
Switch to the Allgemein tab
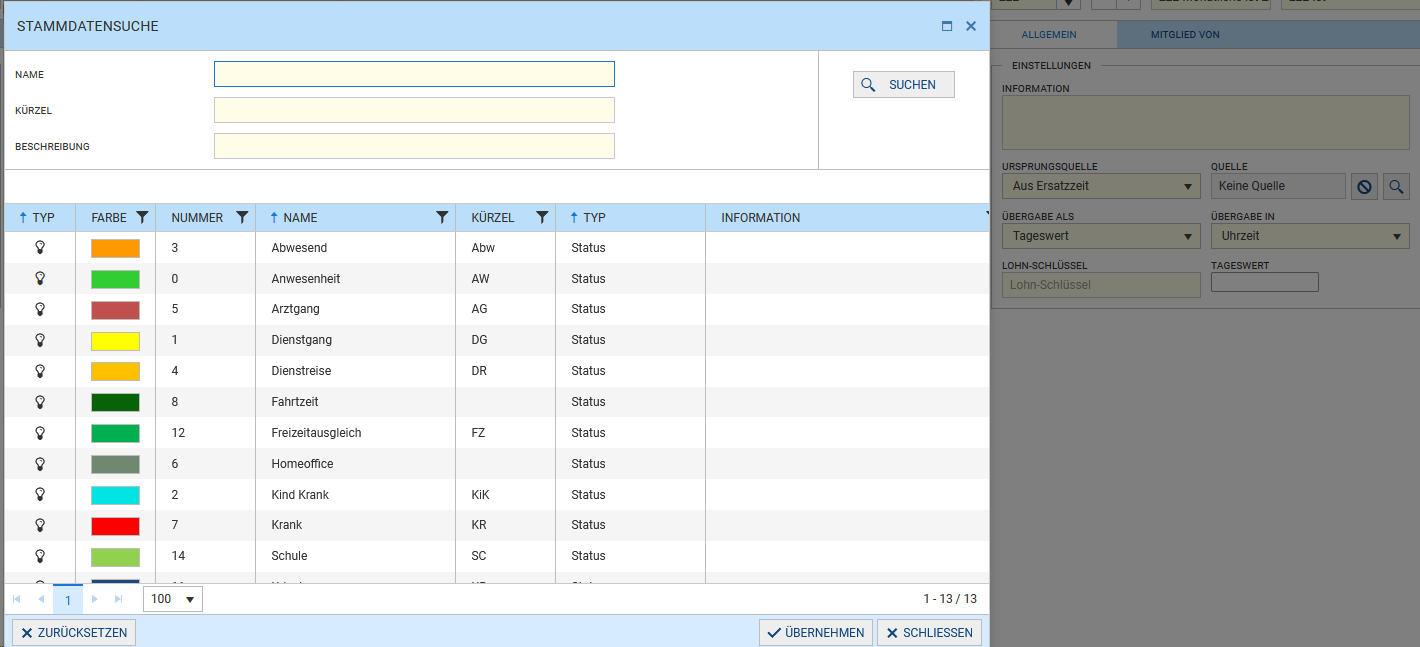click(1049, 35)
